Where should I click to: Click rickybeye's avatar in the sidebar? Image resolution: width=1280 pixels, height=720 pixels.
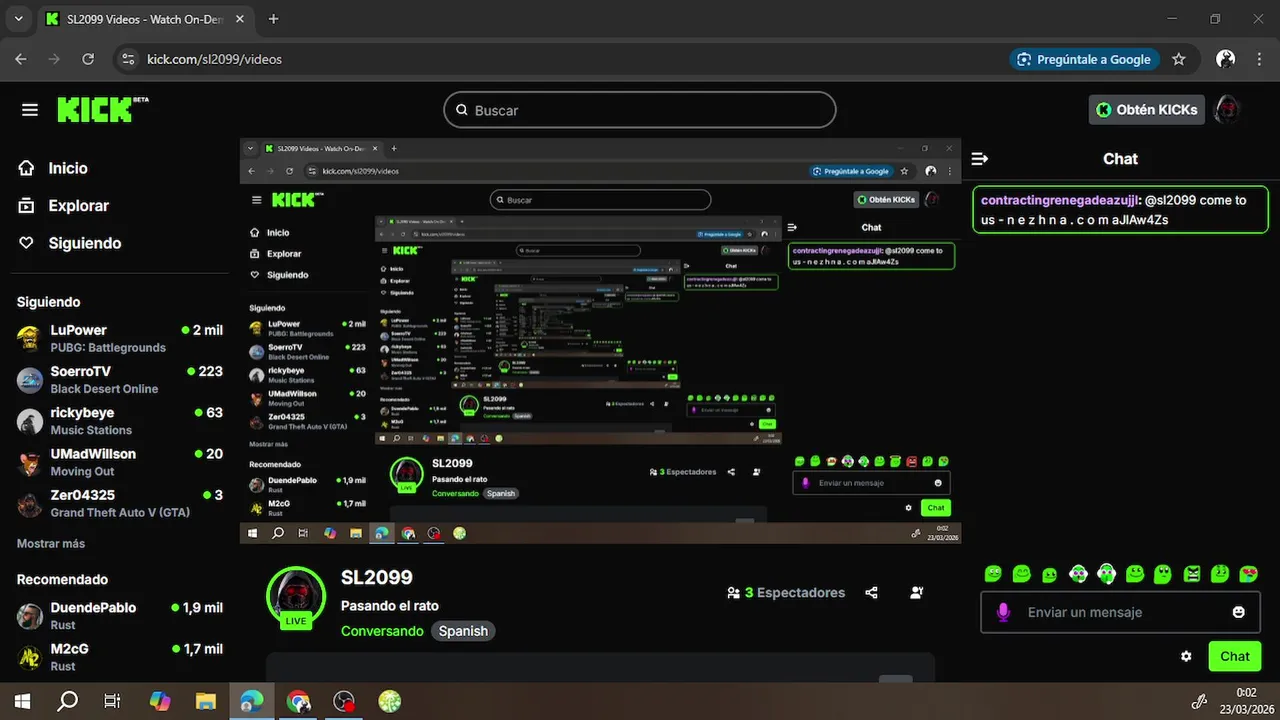[30, 421]
